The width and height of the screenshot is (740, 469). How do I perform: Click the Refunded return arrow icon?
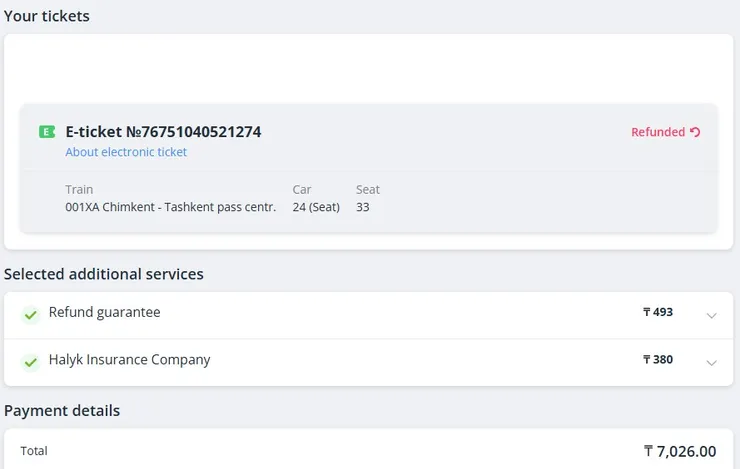pyautogui.click(x=695, y=132)
